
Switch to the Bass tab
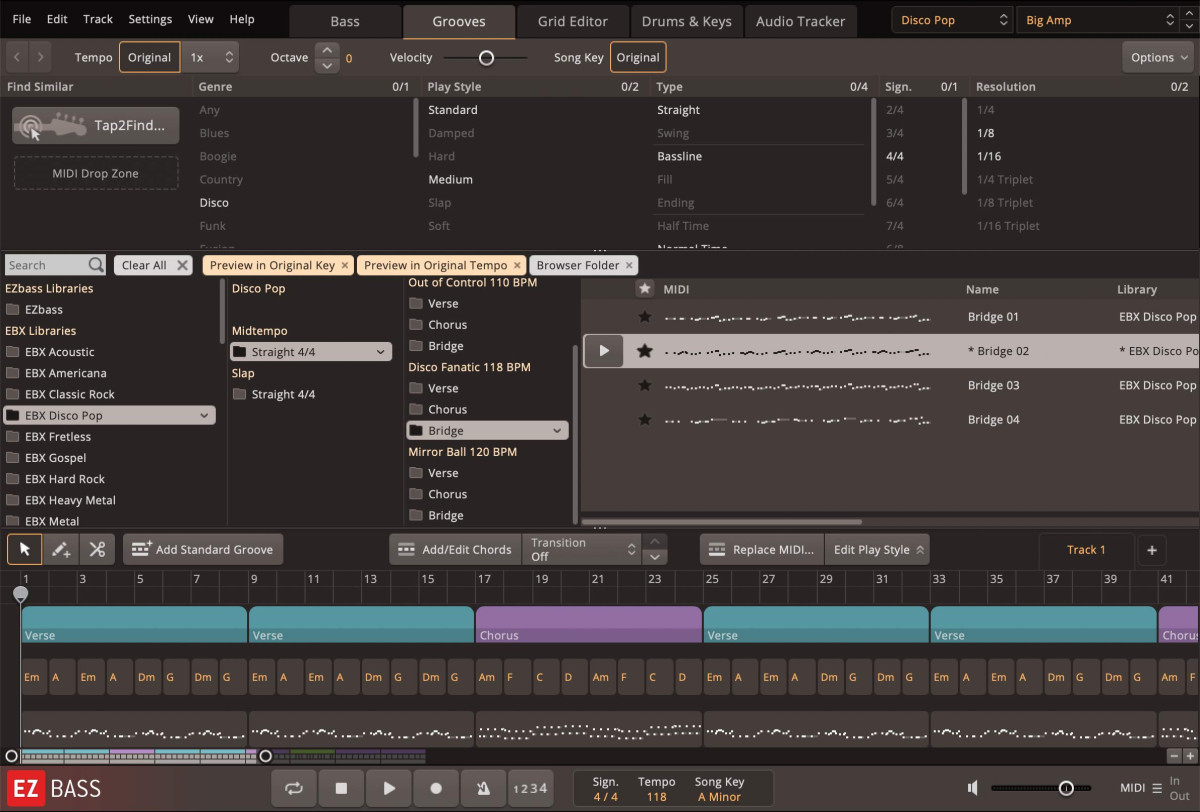(x=345, y=21)
